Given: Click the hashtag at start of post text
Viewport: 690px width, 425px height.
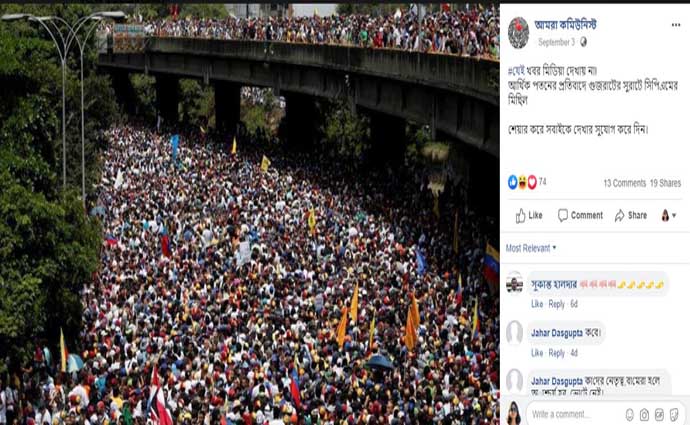Looking at the screenshot, I should click(x=517, y=71).
